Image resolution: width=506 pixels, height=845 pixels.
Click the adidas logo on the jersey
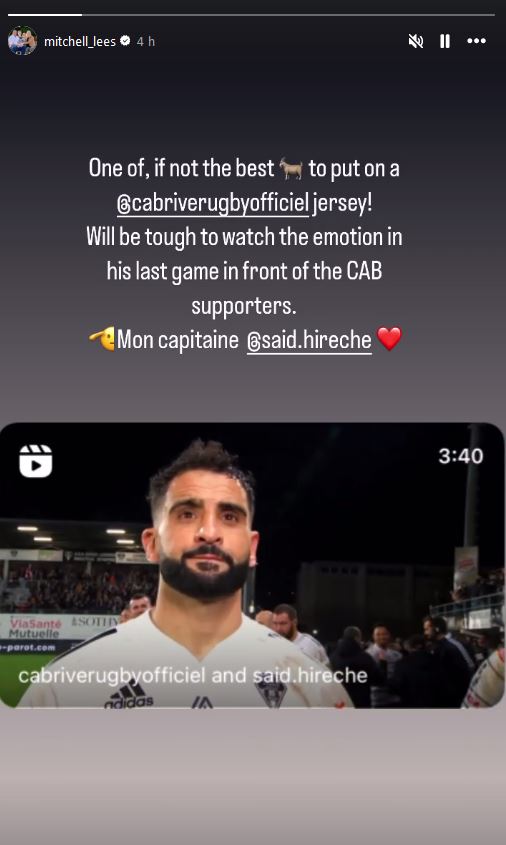pos(129,696)
